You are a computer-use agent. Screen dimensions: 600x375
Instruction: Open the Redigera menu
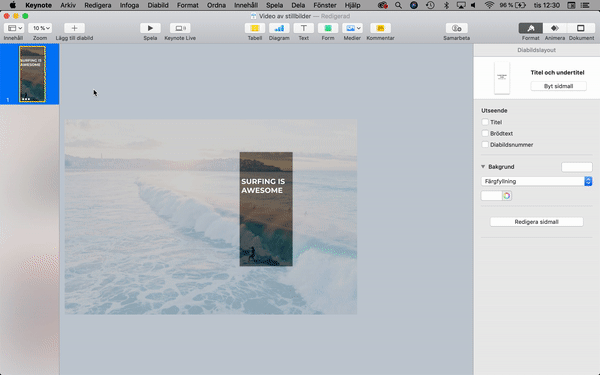(x=98, y=5)
